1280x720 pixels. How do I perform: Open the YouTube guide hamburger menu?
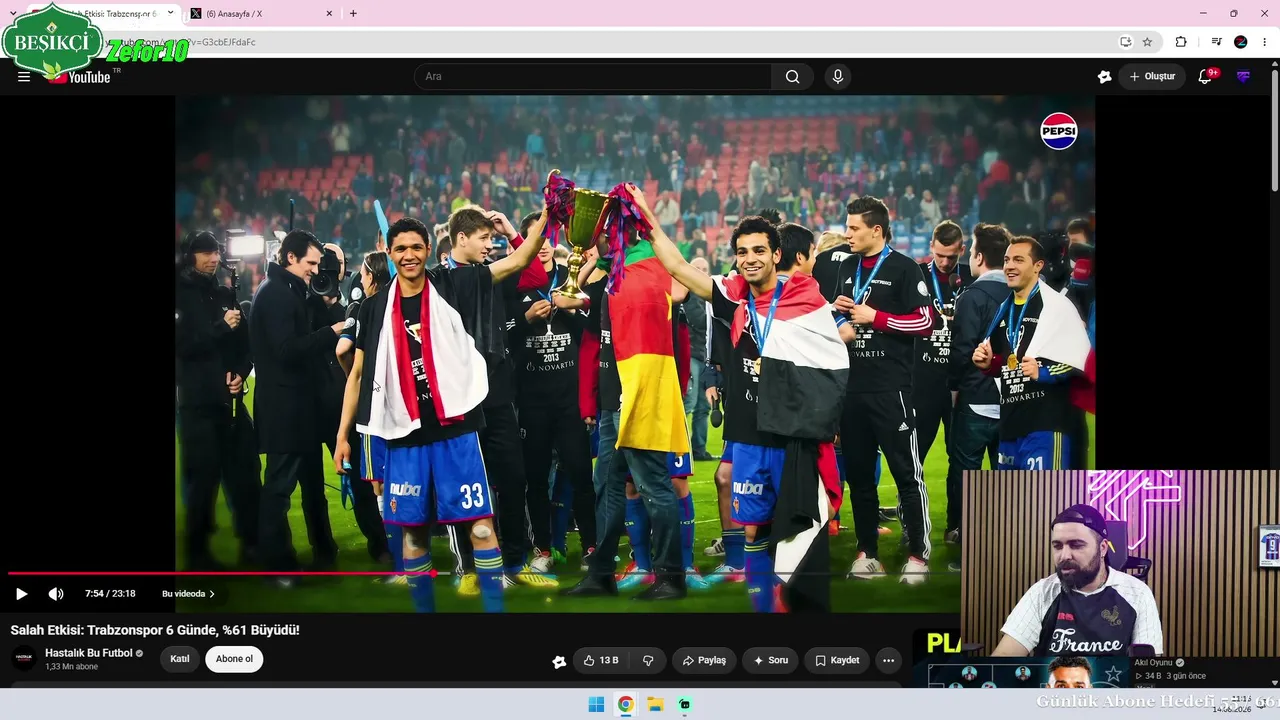pos(24,77)
